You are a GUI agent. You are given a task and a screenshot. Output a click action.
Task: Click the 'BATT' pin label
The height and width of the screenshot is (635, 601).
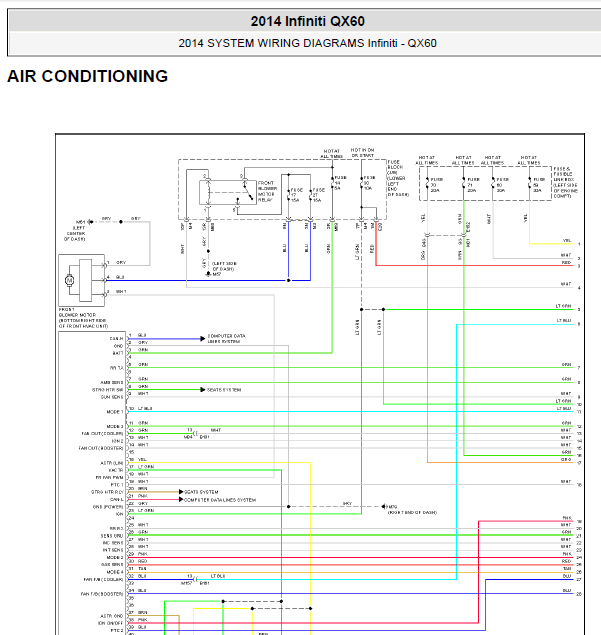pyautogui.click(x=118, y=353)
